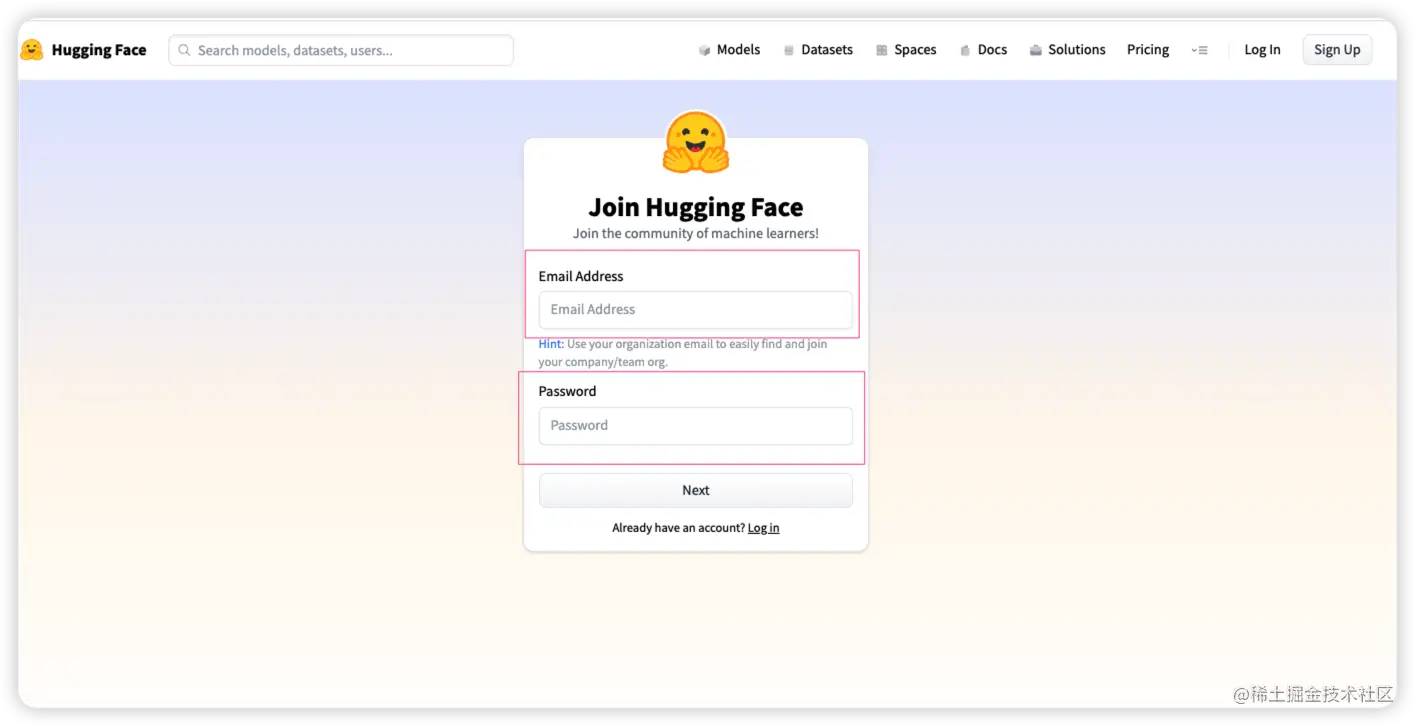1415x726 pixels.
Task: Click the Hugging Face brand name text
Action: click(x=99, y=50)
